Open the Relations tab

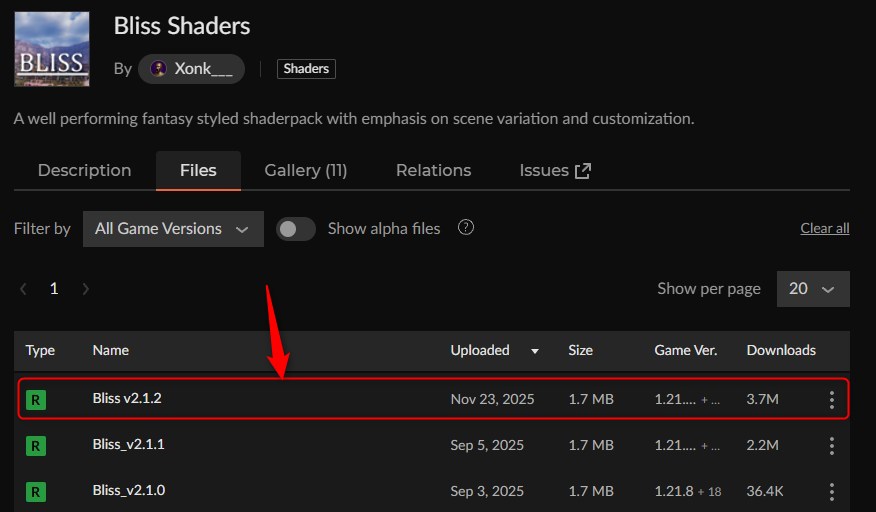pyautogui.click(x=434, y=170)
